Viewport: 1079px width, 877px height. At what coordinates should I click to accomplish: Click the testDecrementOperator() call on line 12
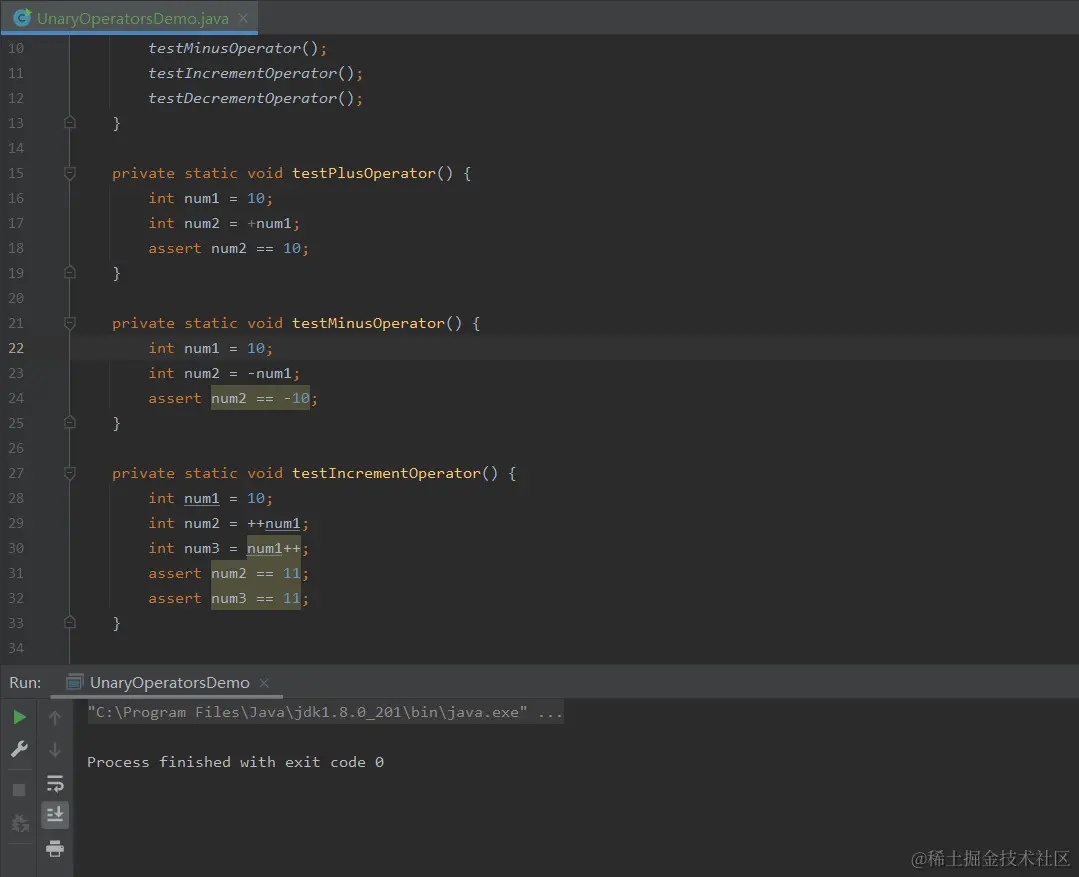point(255,98)
